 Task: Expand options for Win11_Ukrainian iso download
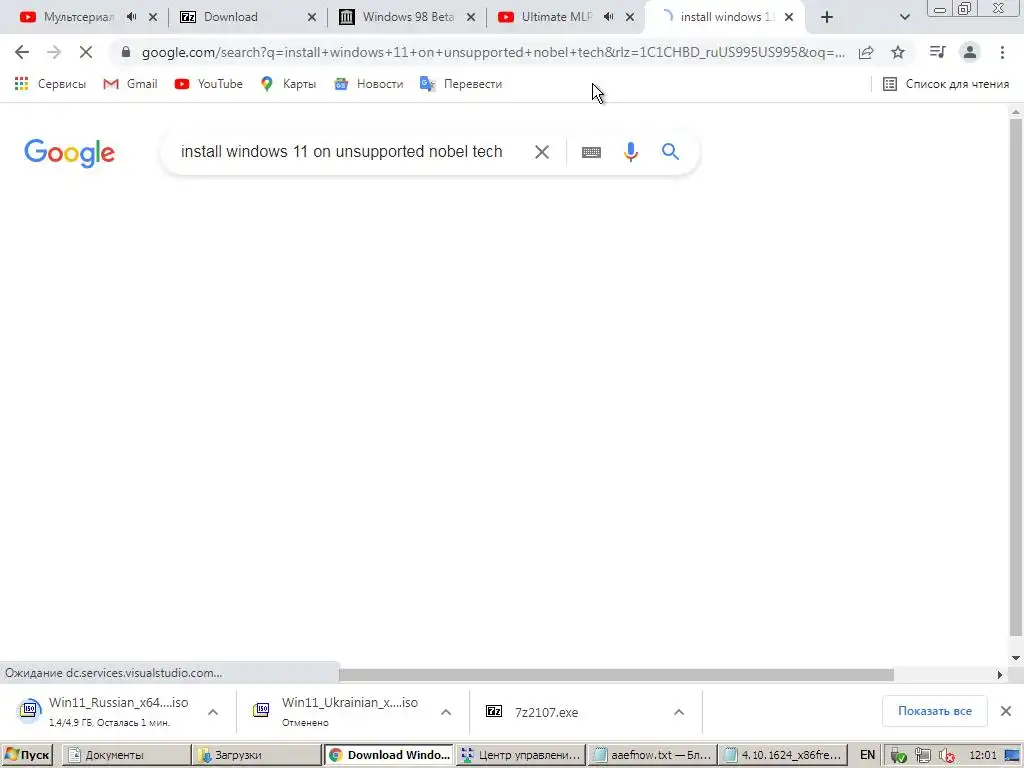(446, 712)
